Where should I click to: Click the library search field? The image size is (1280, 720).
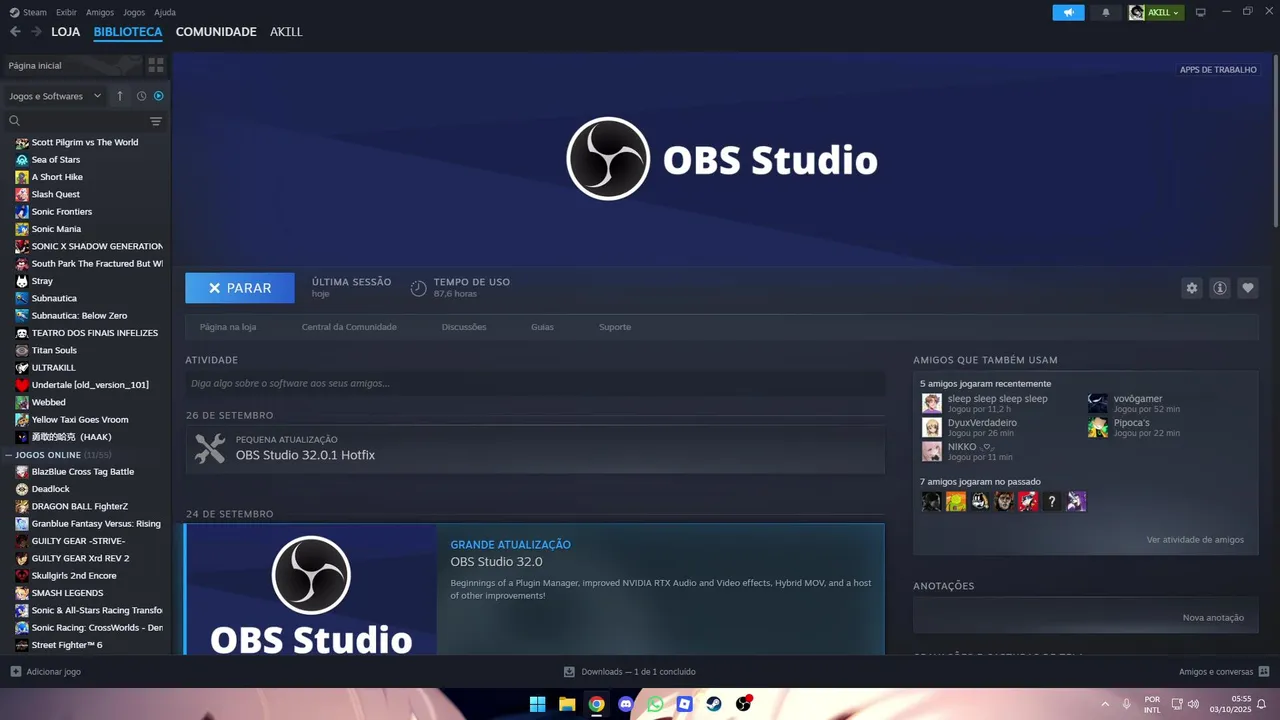75,121
